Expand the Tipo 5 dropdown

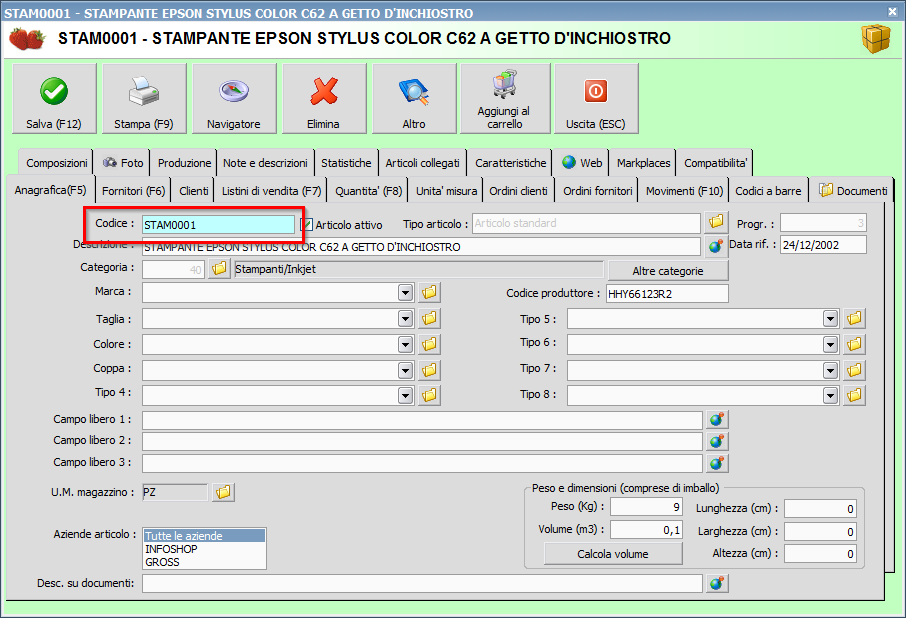(830, 319)
